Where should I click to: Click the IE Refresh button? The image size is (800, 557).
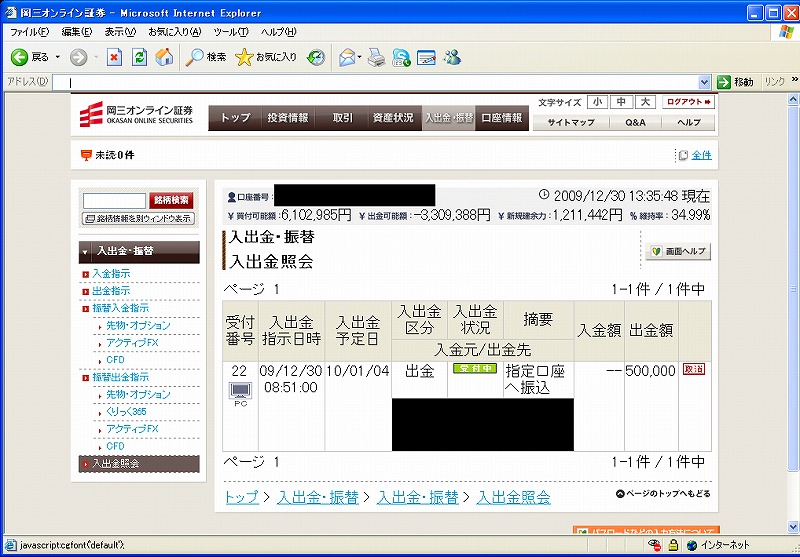click(x=139, y=57)
